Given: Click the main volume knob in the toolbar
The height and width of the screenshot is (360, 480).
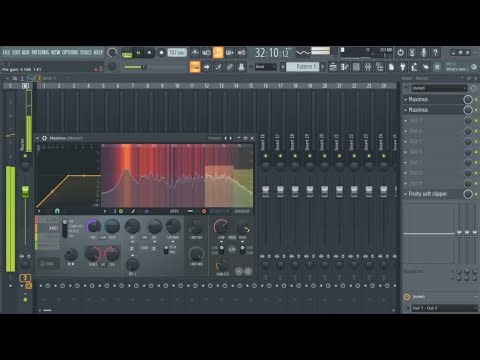Looking at the screenshot, I should 112,53.
